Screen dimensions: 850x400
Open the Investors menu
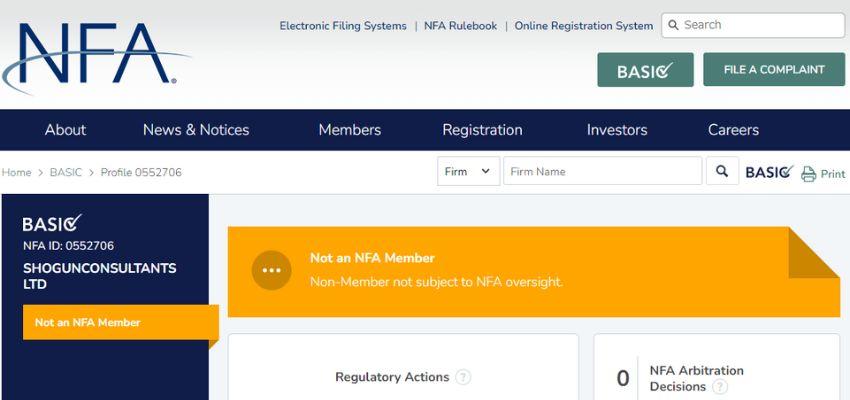(x=617, y=130)
